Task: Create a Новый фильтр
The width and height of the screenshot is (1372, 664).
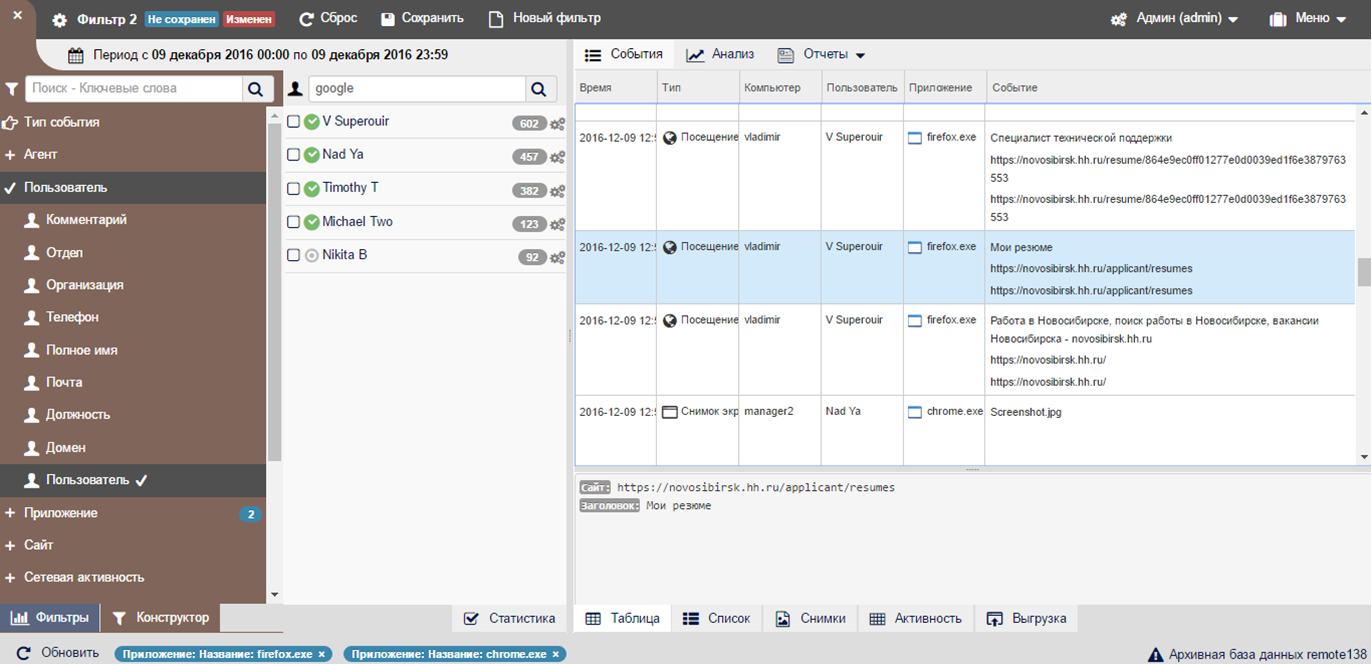Action: coord(545,19)
